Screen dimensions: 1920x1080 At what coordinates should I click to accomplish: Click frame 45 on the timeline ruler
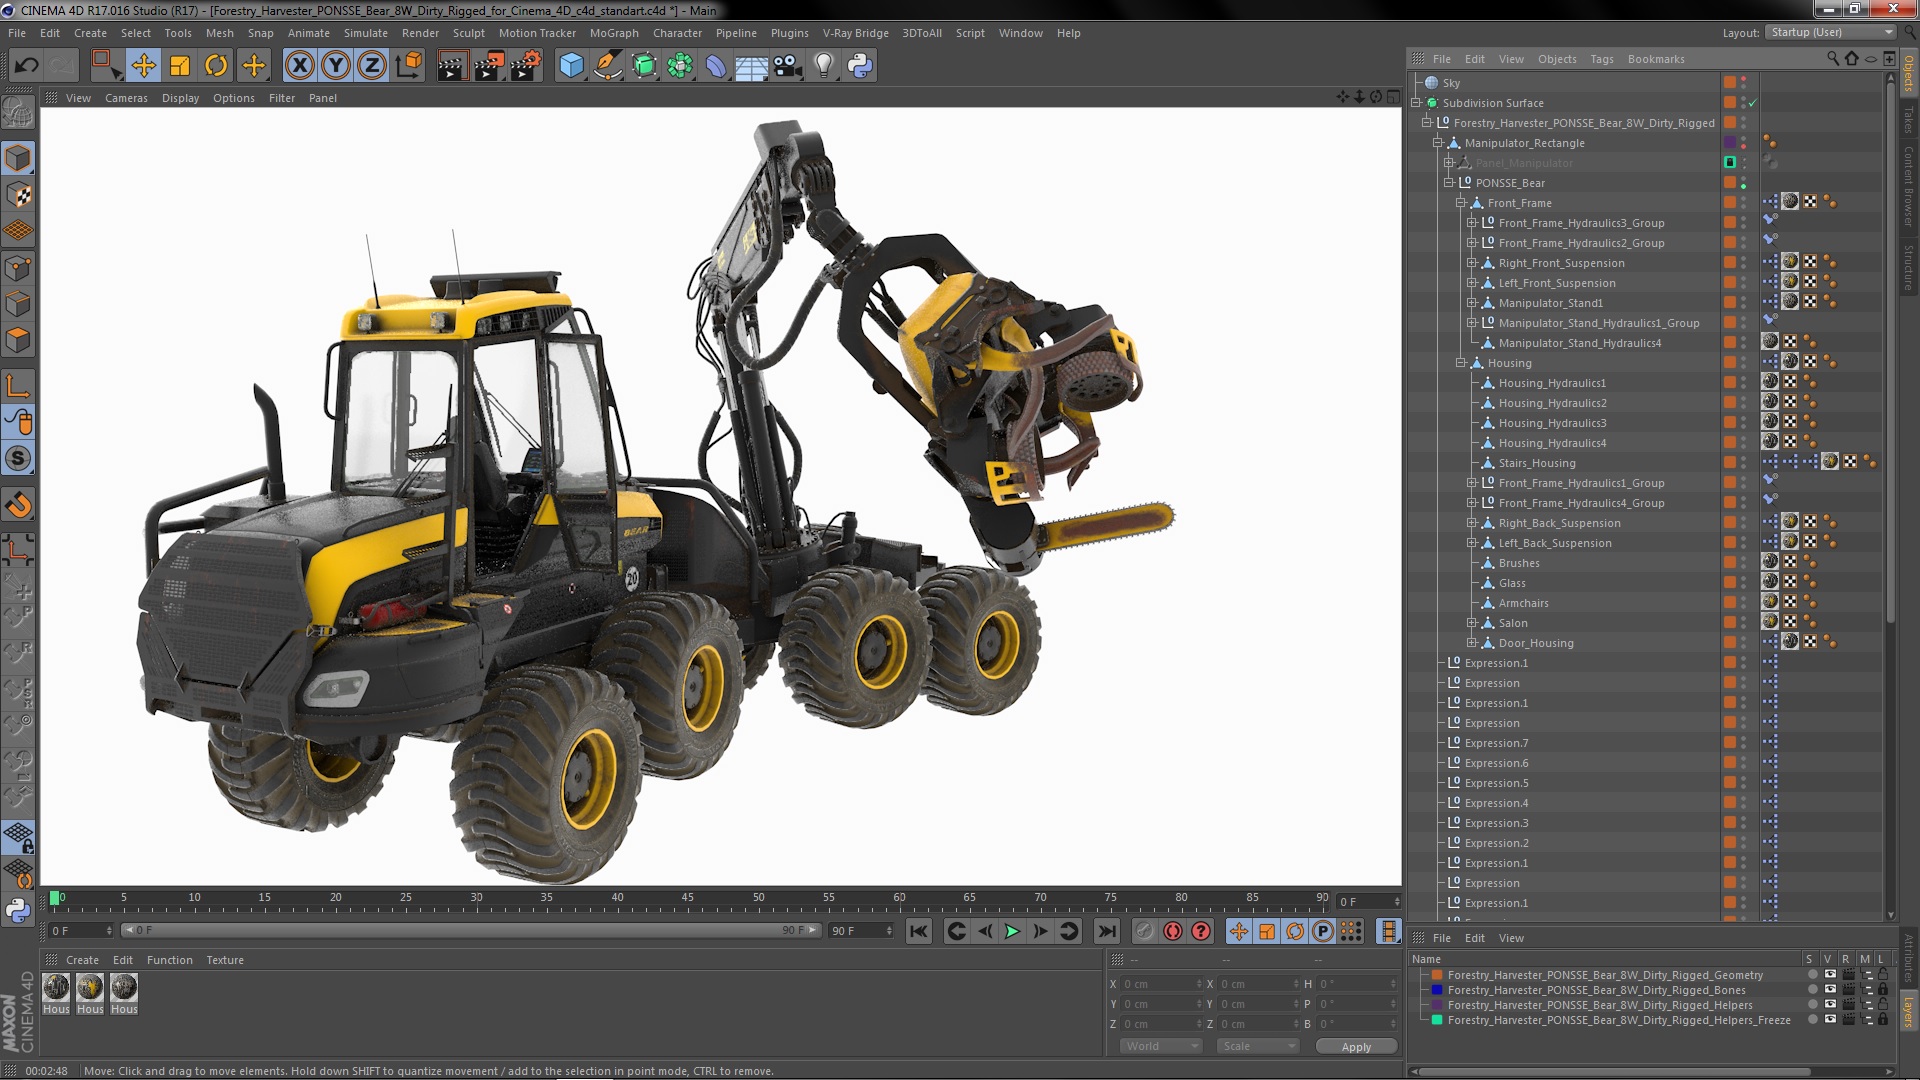point(688,899)
